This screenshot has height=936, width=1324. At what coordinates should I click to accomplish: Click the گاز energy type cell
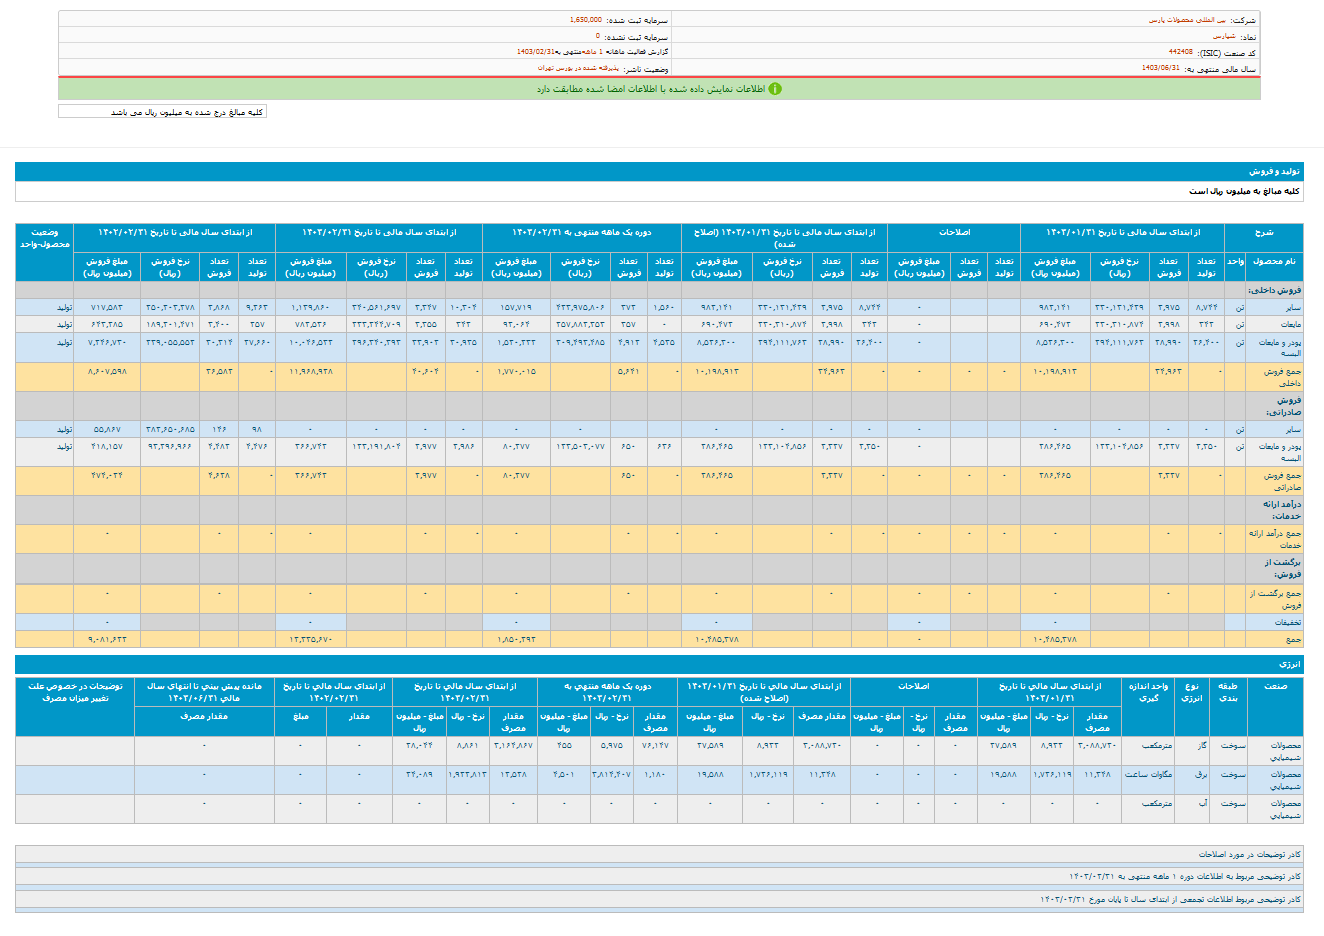tap(1201, 745)
